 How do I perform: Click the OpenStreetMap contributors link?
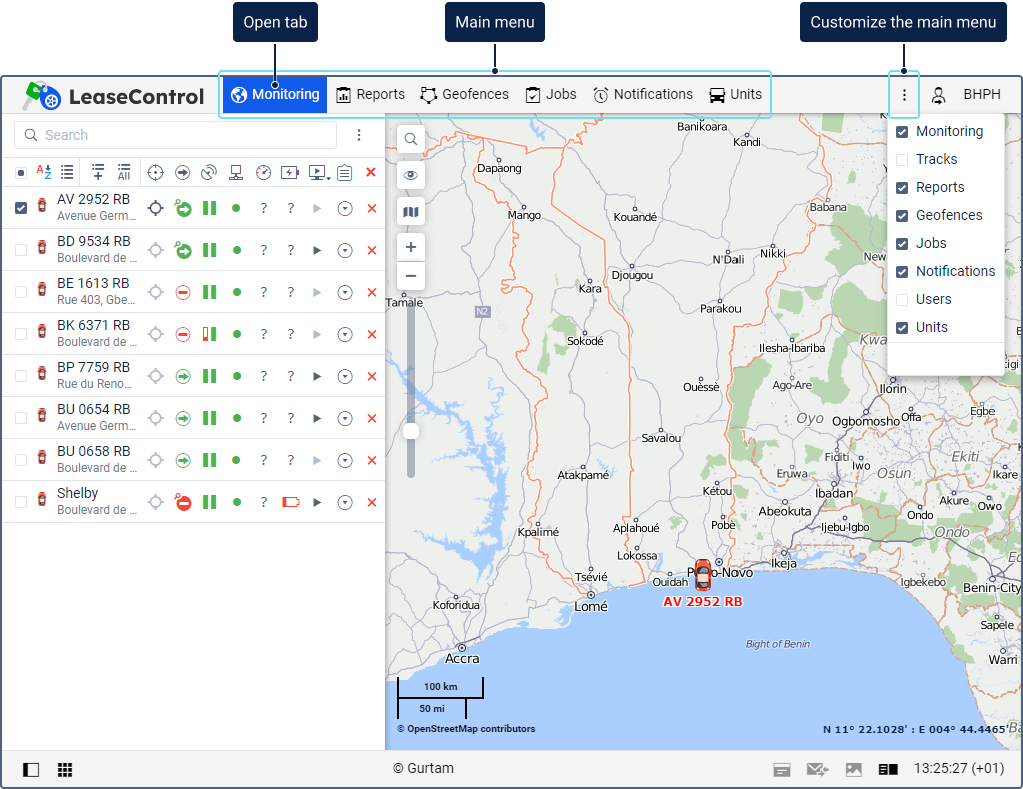470,729
